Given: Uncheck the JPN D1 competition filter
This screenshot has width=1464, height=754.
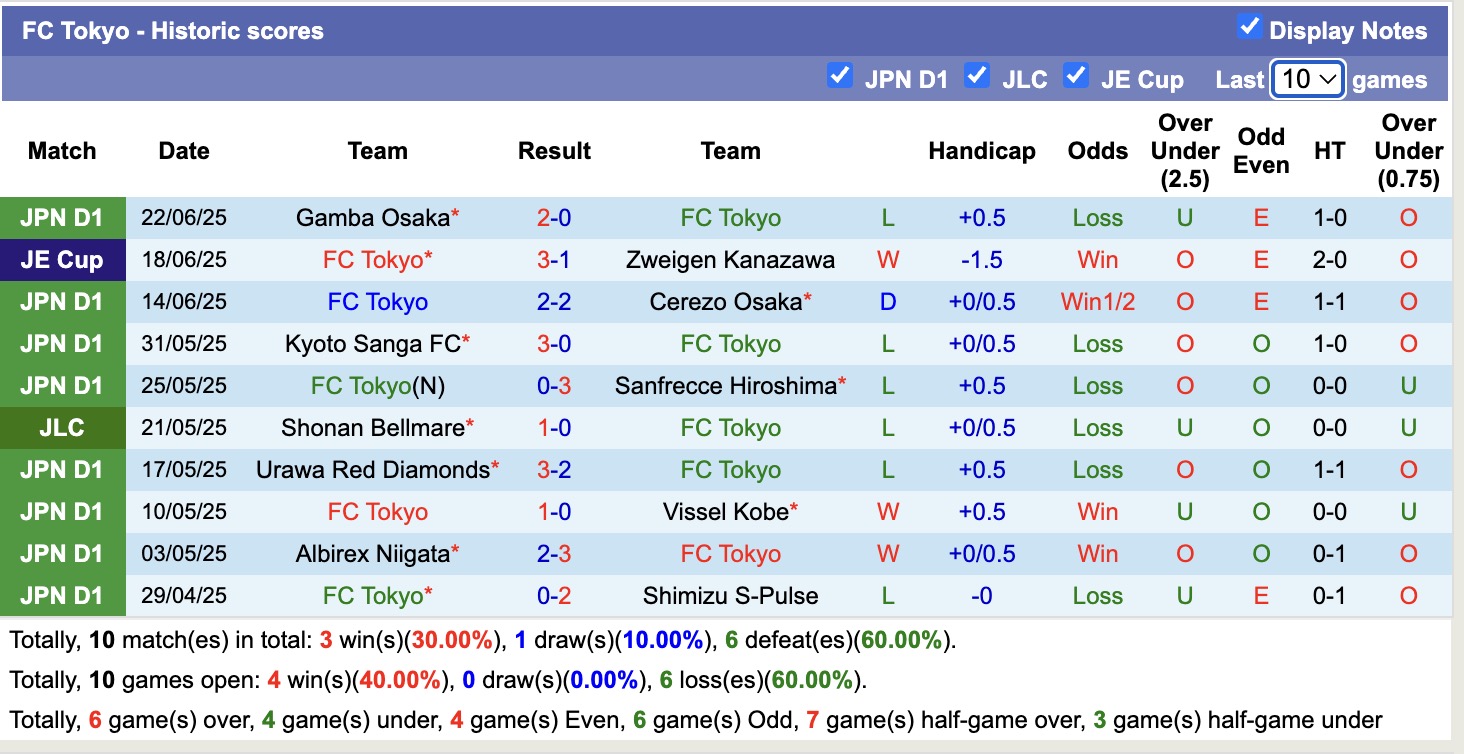Looking at the screenshot, I should click(x=840, y=75).
